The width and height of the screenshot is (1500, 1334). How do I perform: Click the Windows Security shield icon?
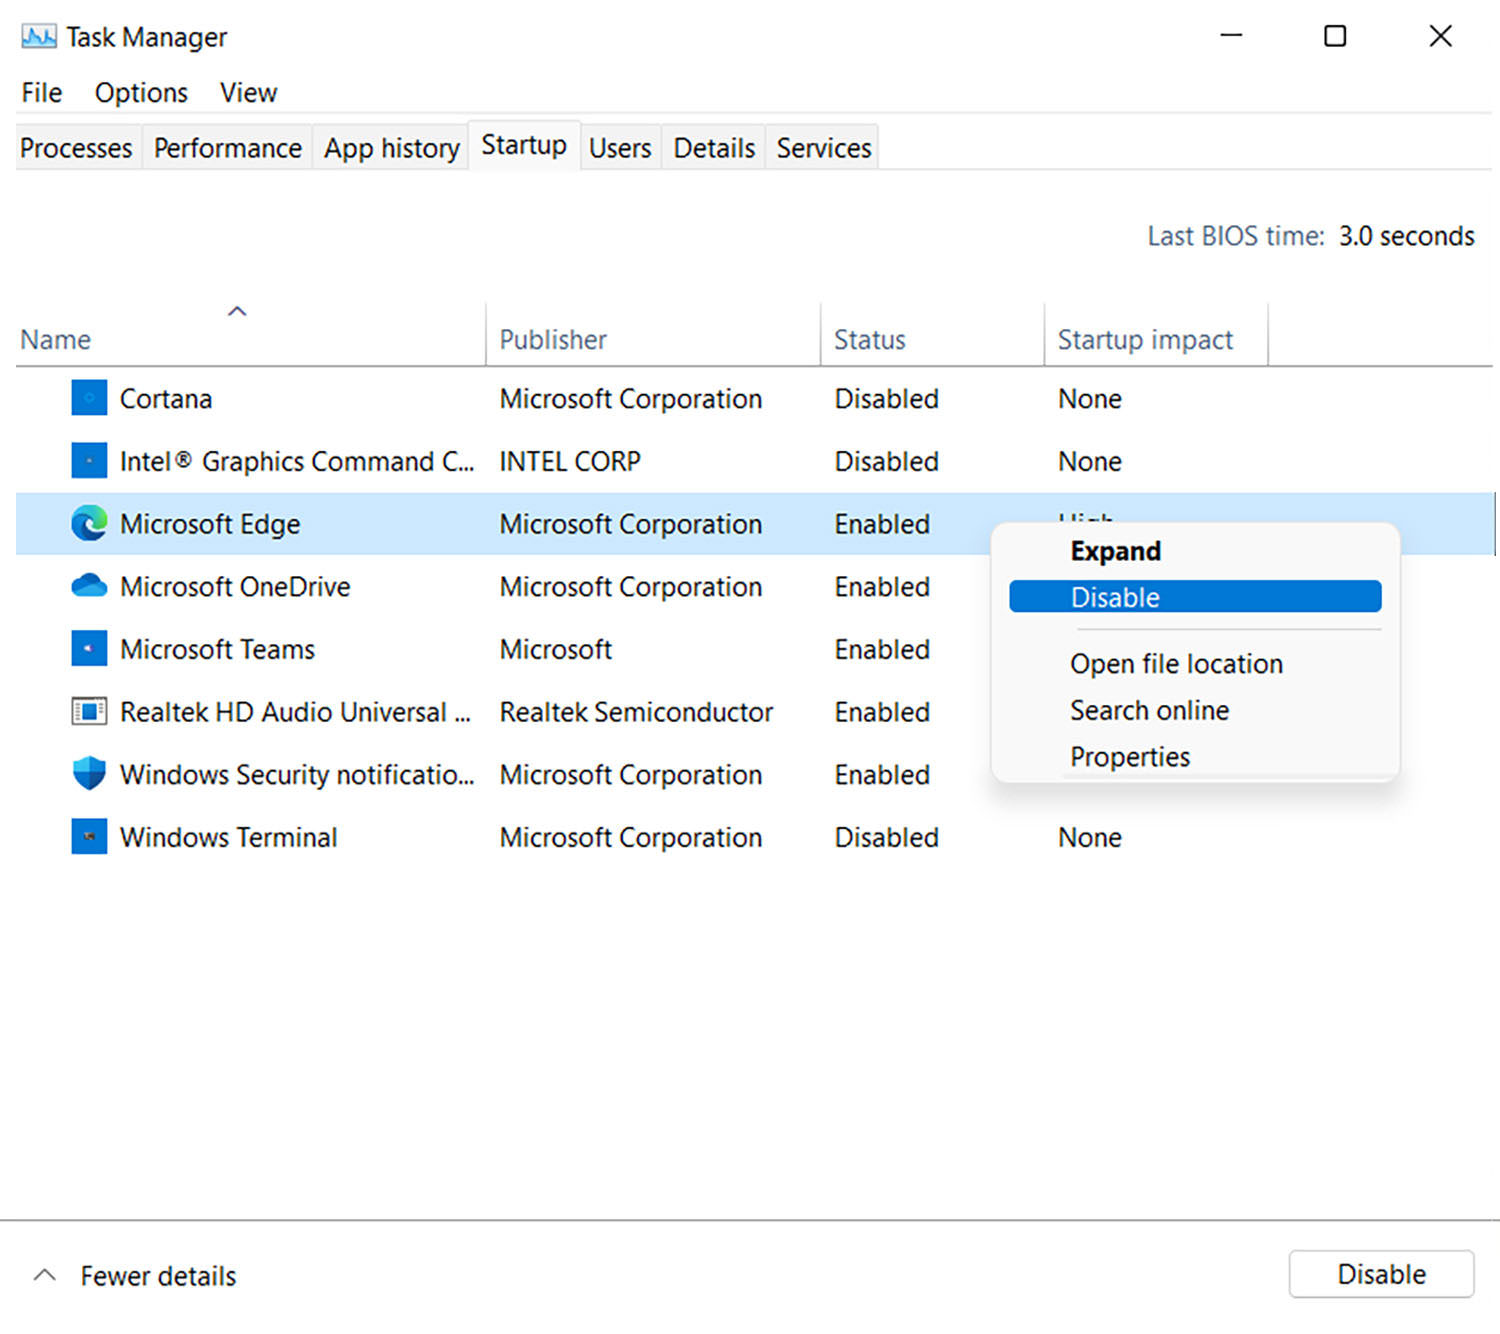tap(89, 774)
